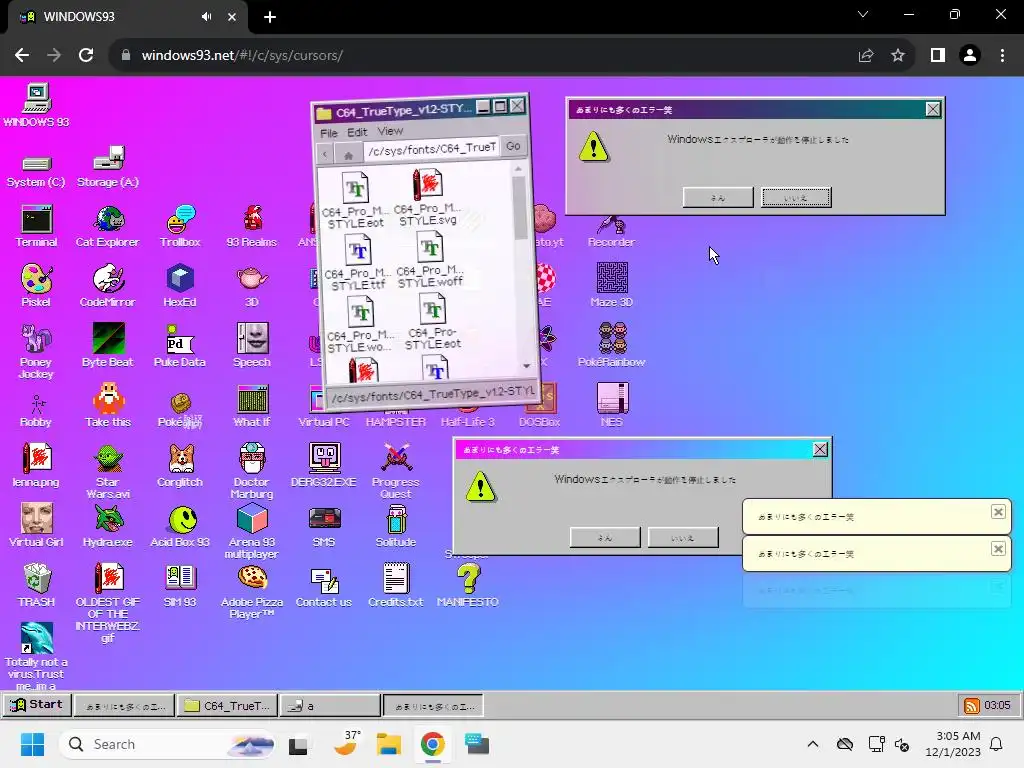The image size is (1024, 768).
Task: Switch to C64_TrueT taskbar item
Action: click(227, 705)
